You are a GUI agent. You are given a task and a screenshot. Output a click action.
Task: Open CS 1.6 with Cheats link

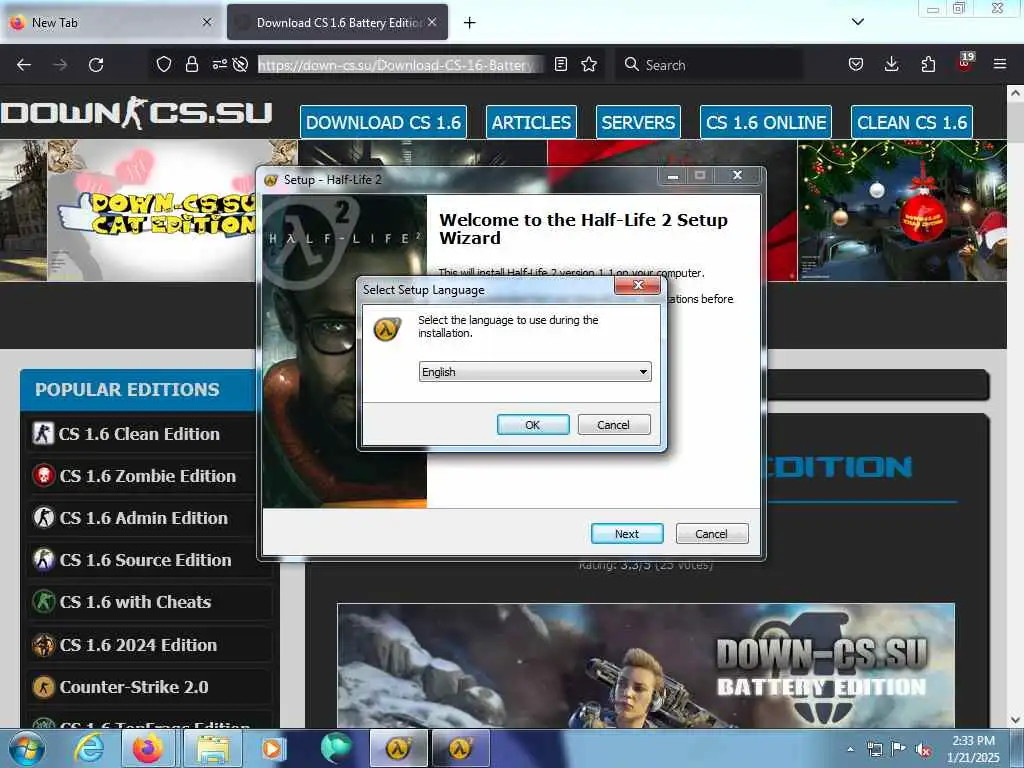pyautogui.click(x=135, y=602)
